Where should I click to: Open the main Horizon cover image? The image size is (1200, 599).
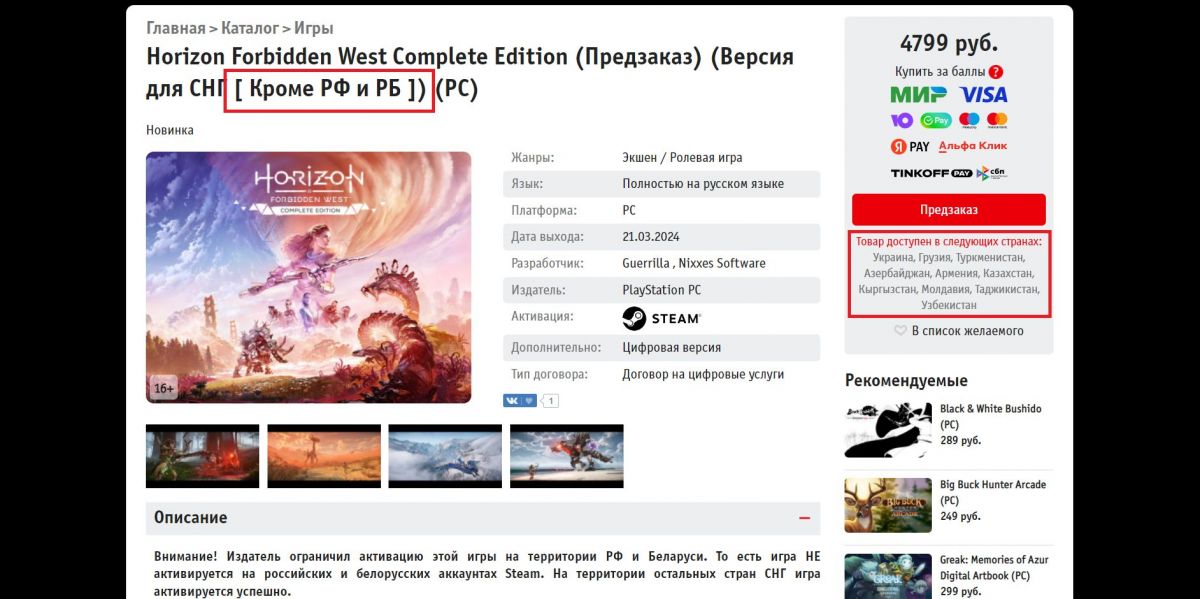(308, 277)
